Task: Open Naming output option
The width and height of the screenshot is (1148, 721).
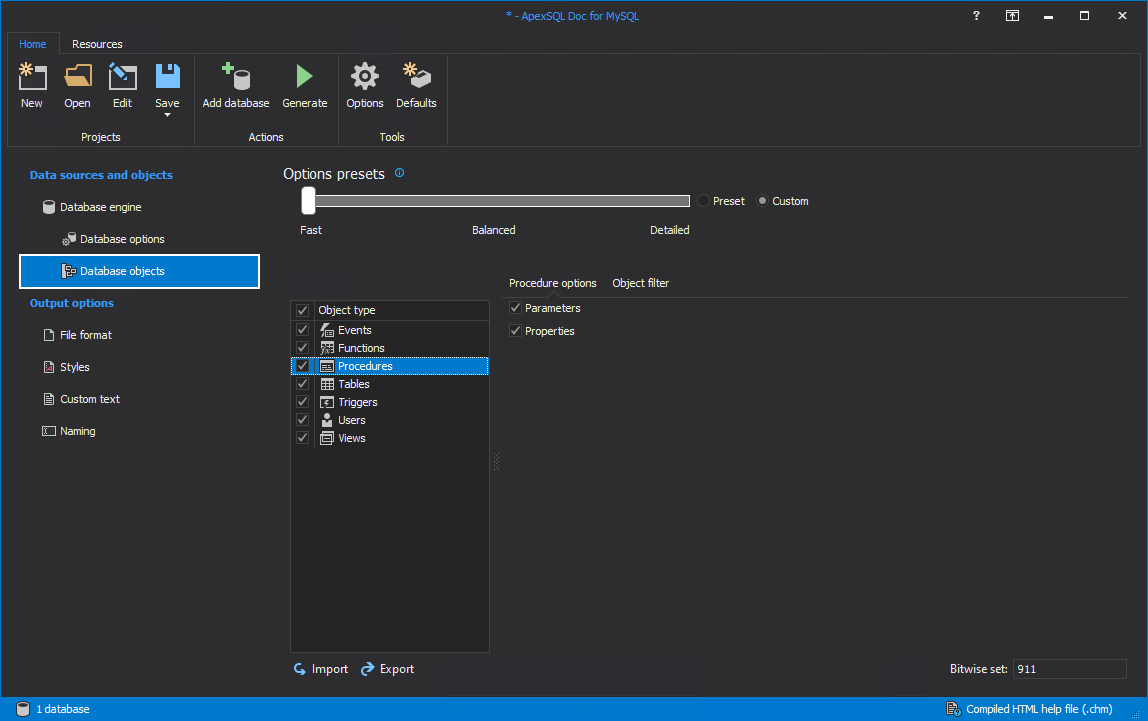Action: tap(70, 431)
